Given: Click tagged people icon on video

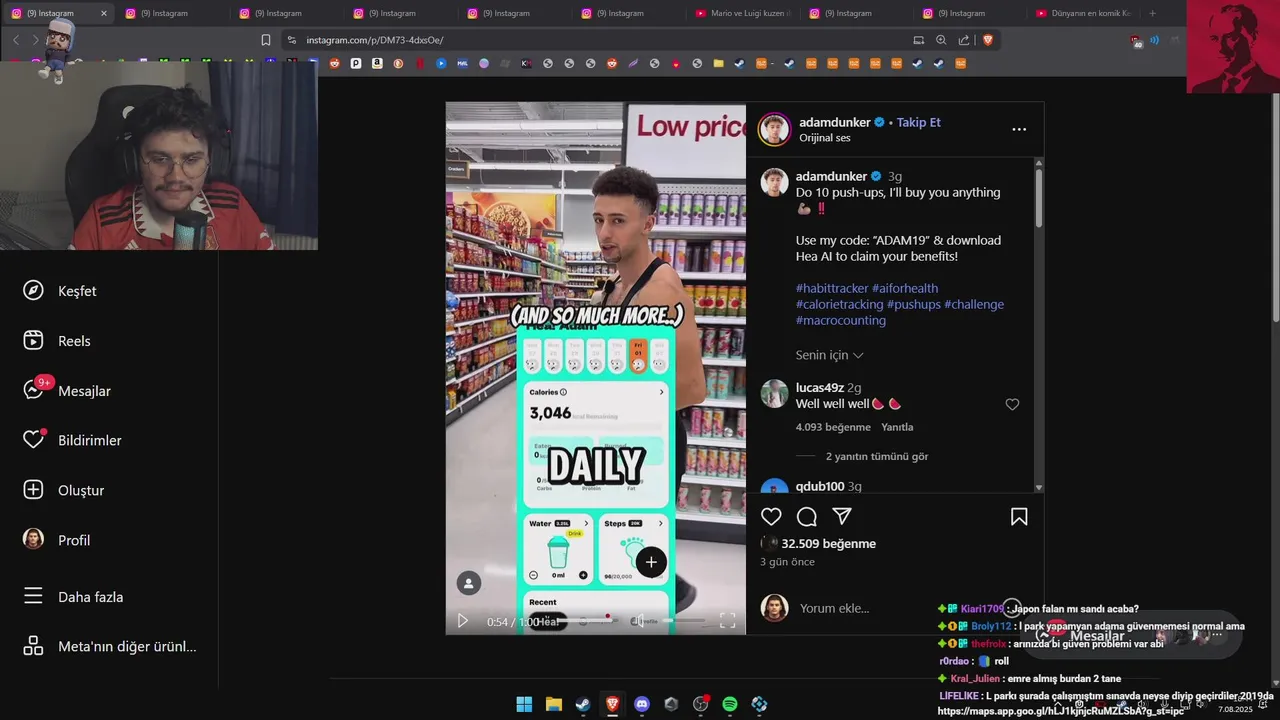Looking at the screenshot, I should click(468, 583).
